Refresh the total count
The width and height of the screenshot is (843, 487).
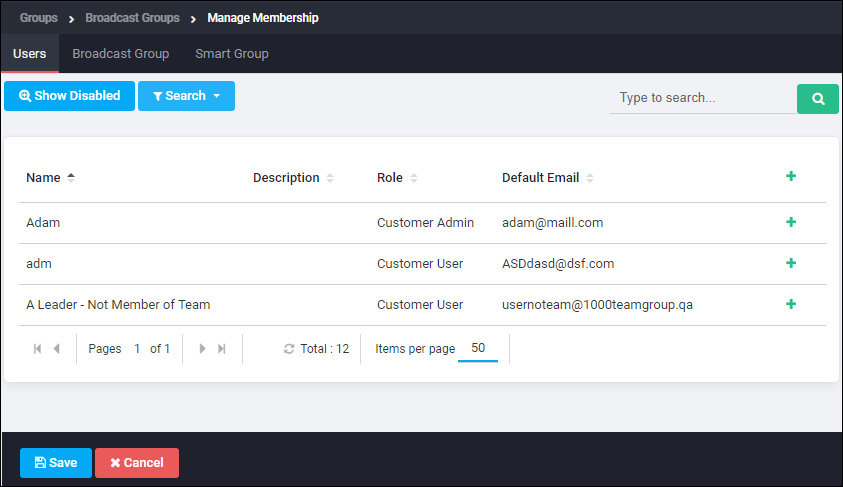[x=289, y=349]
